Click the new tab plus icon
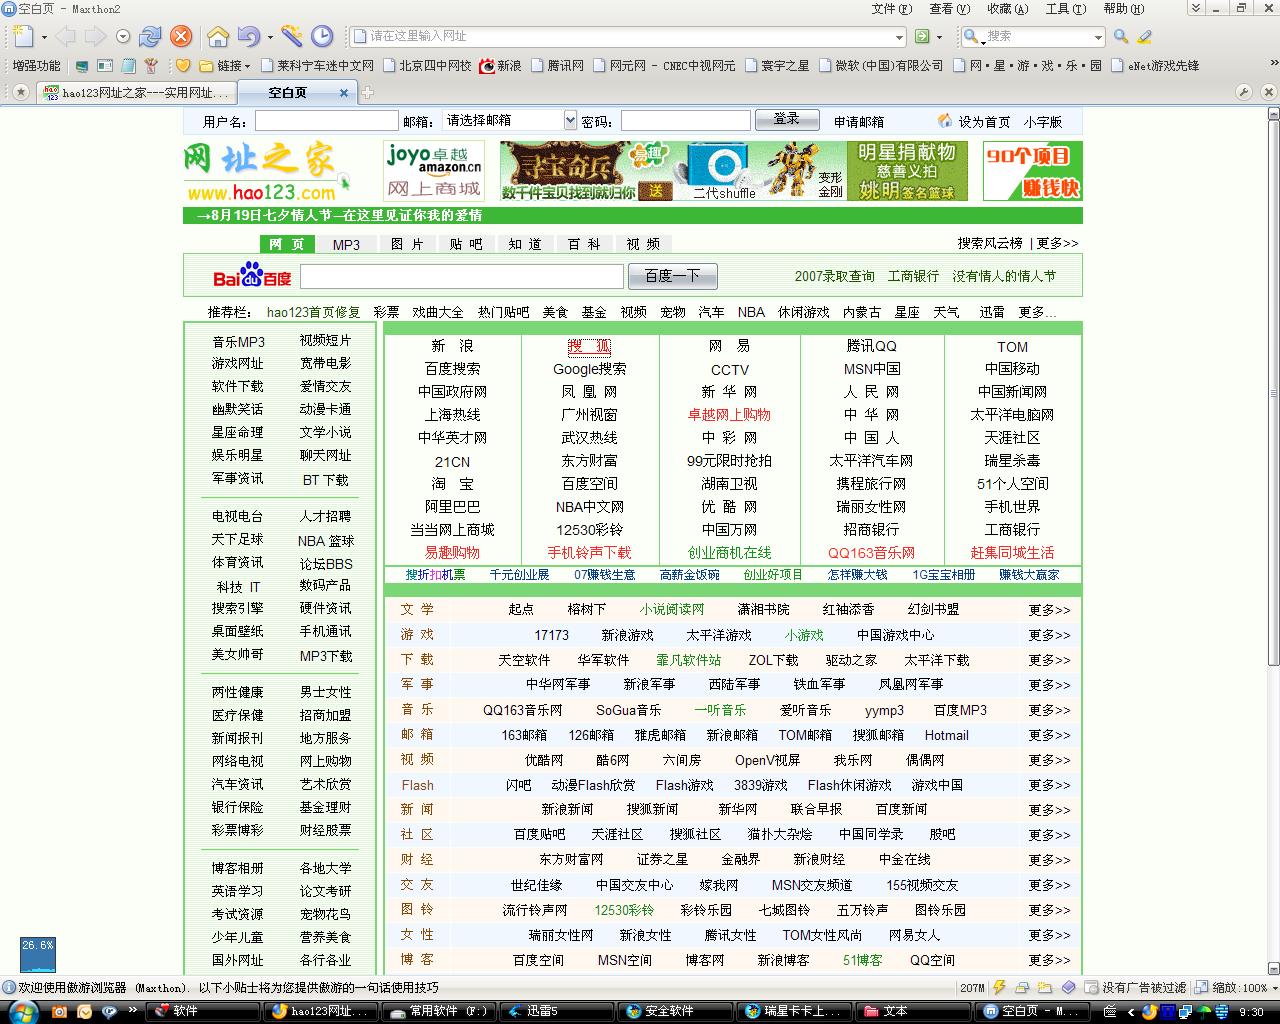Viewport: 1280px width, 1024px height. tap(367, 93)
